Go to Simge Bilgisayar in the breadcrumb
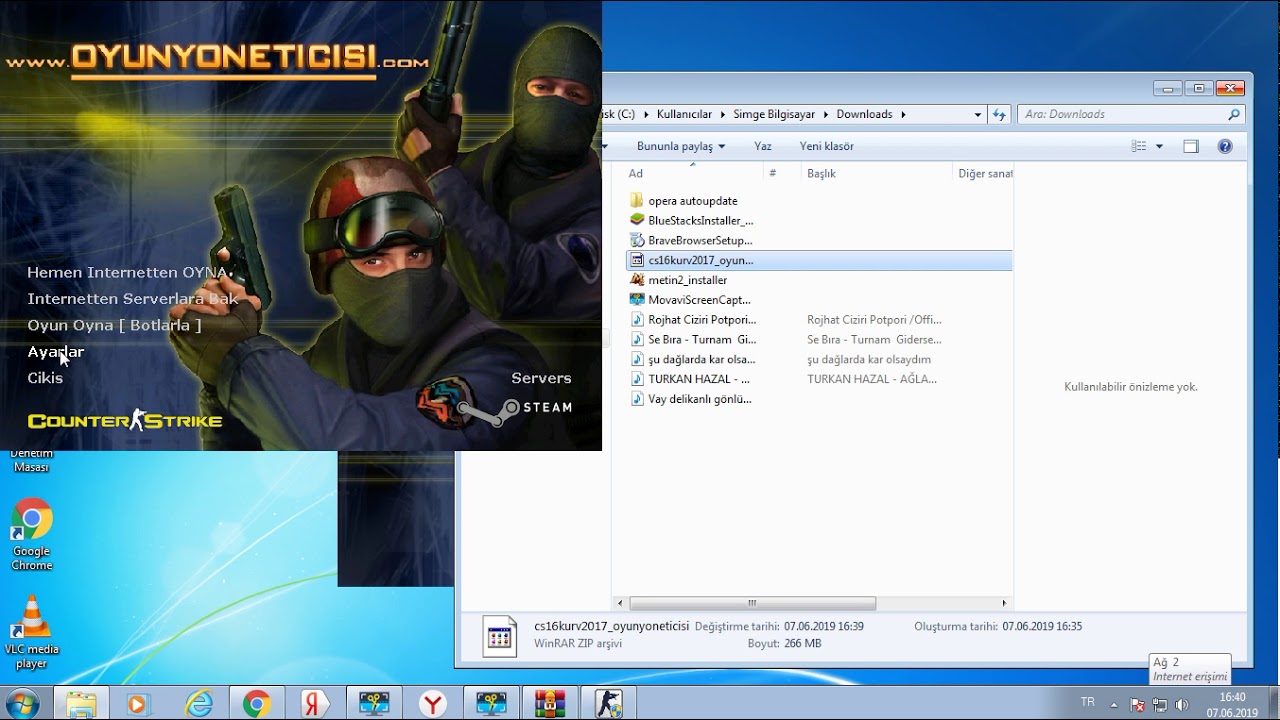1280x720 pixels. pos(776,114)
